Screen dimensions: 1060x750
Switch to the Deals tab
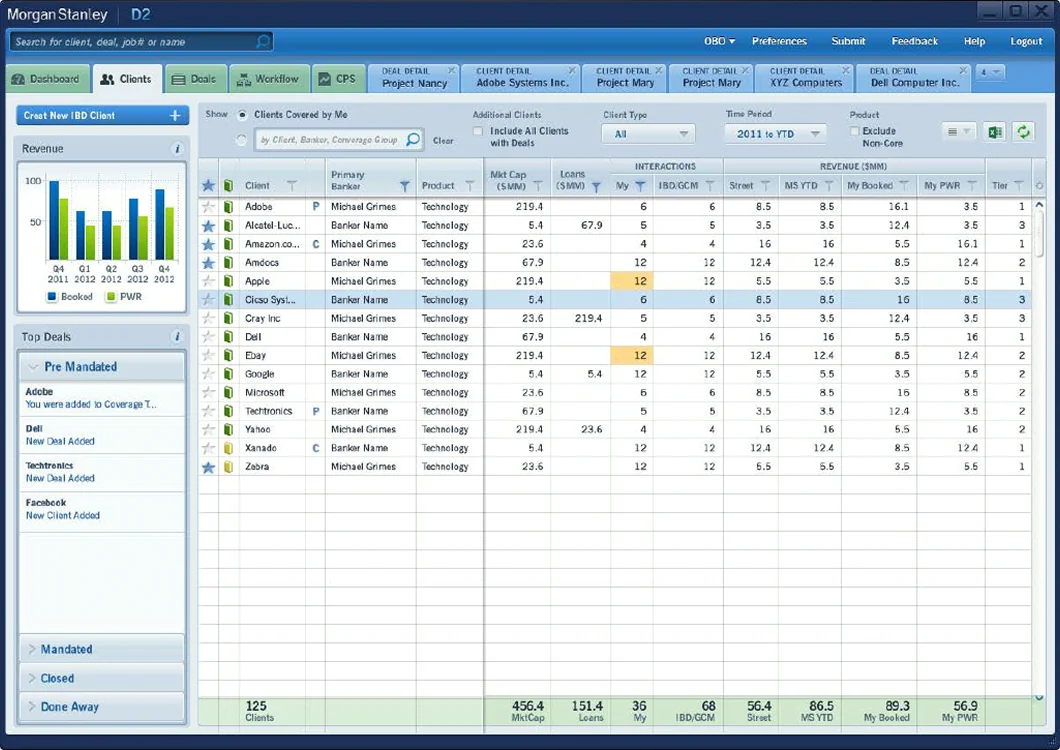[195, 79]
